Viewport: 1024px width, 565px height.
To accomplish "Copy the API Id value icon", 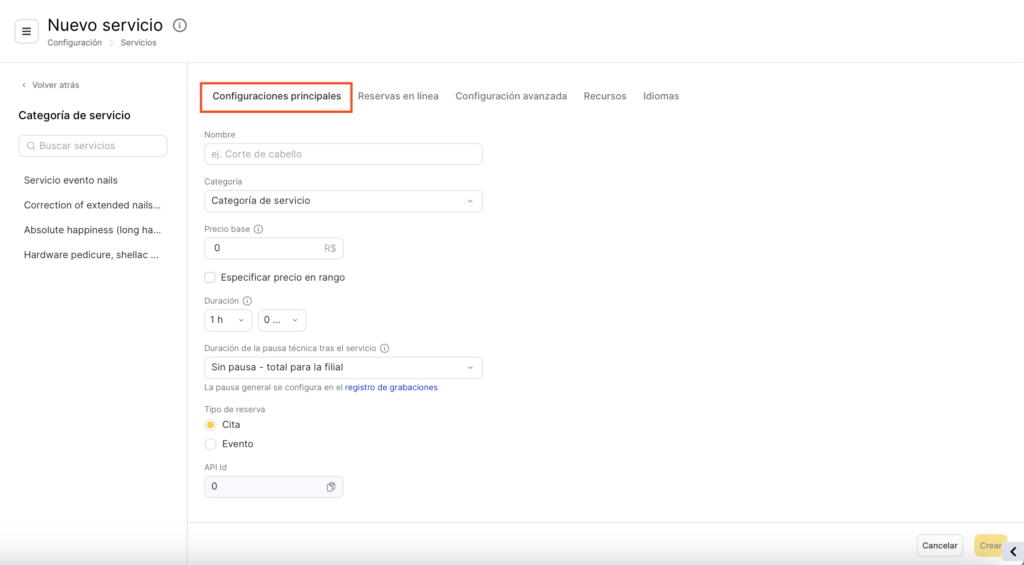I will pyautogui.click(x=331, y=487).
